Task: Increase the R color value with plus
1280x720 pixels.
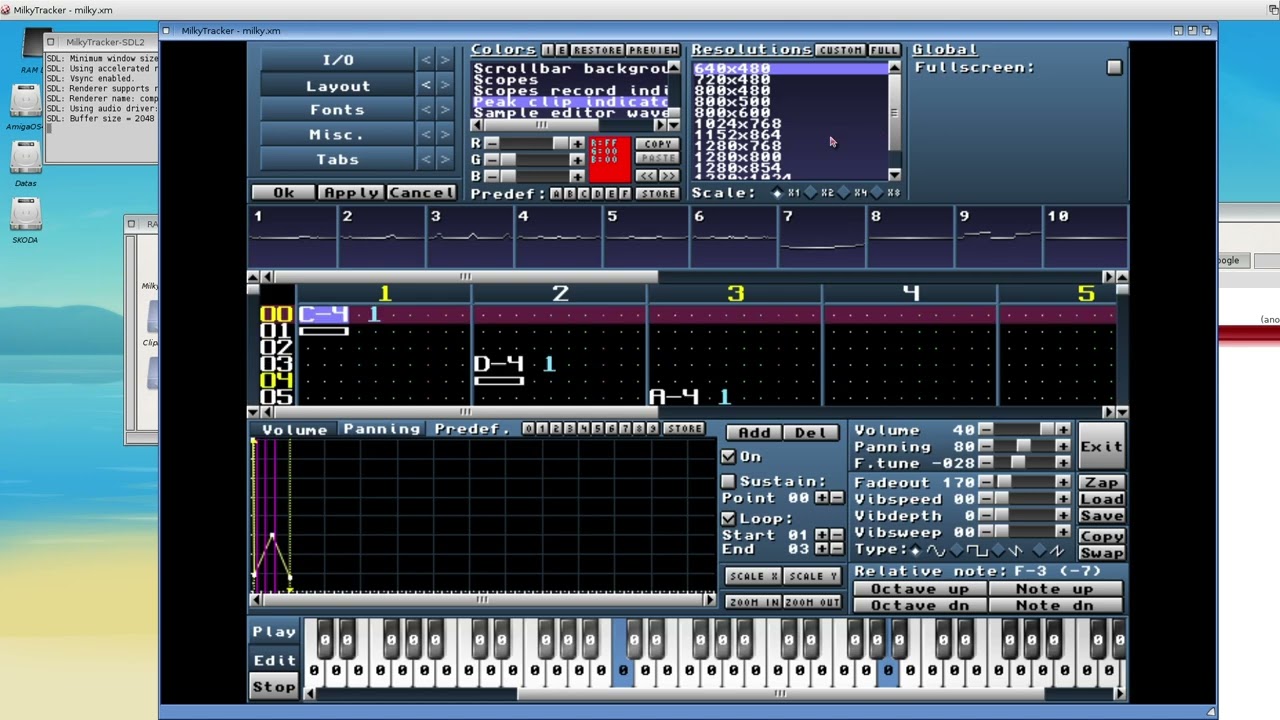Action: tap(577, 144)
